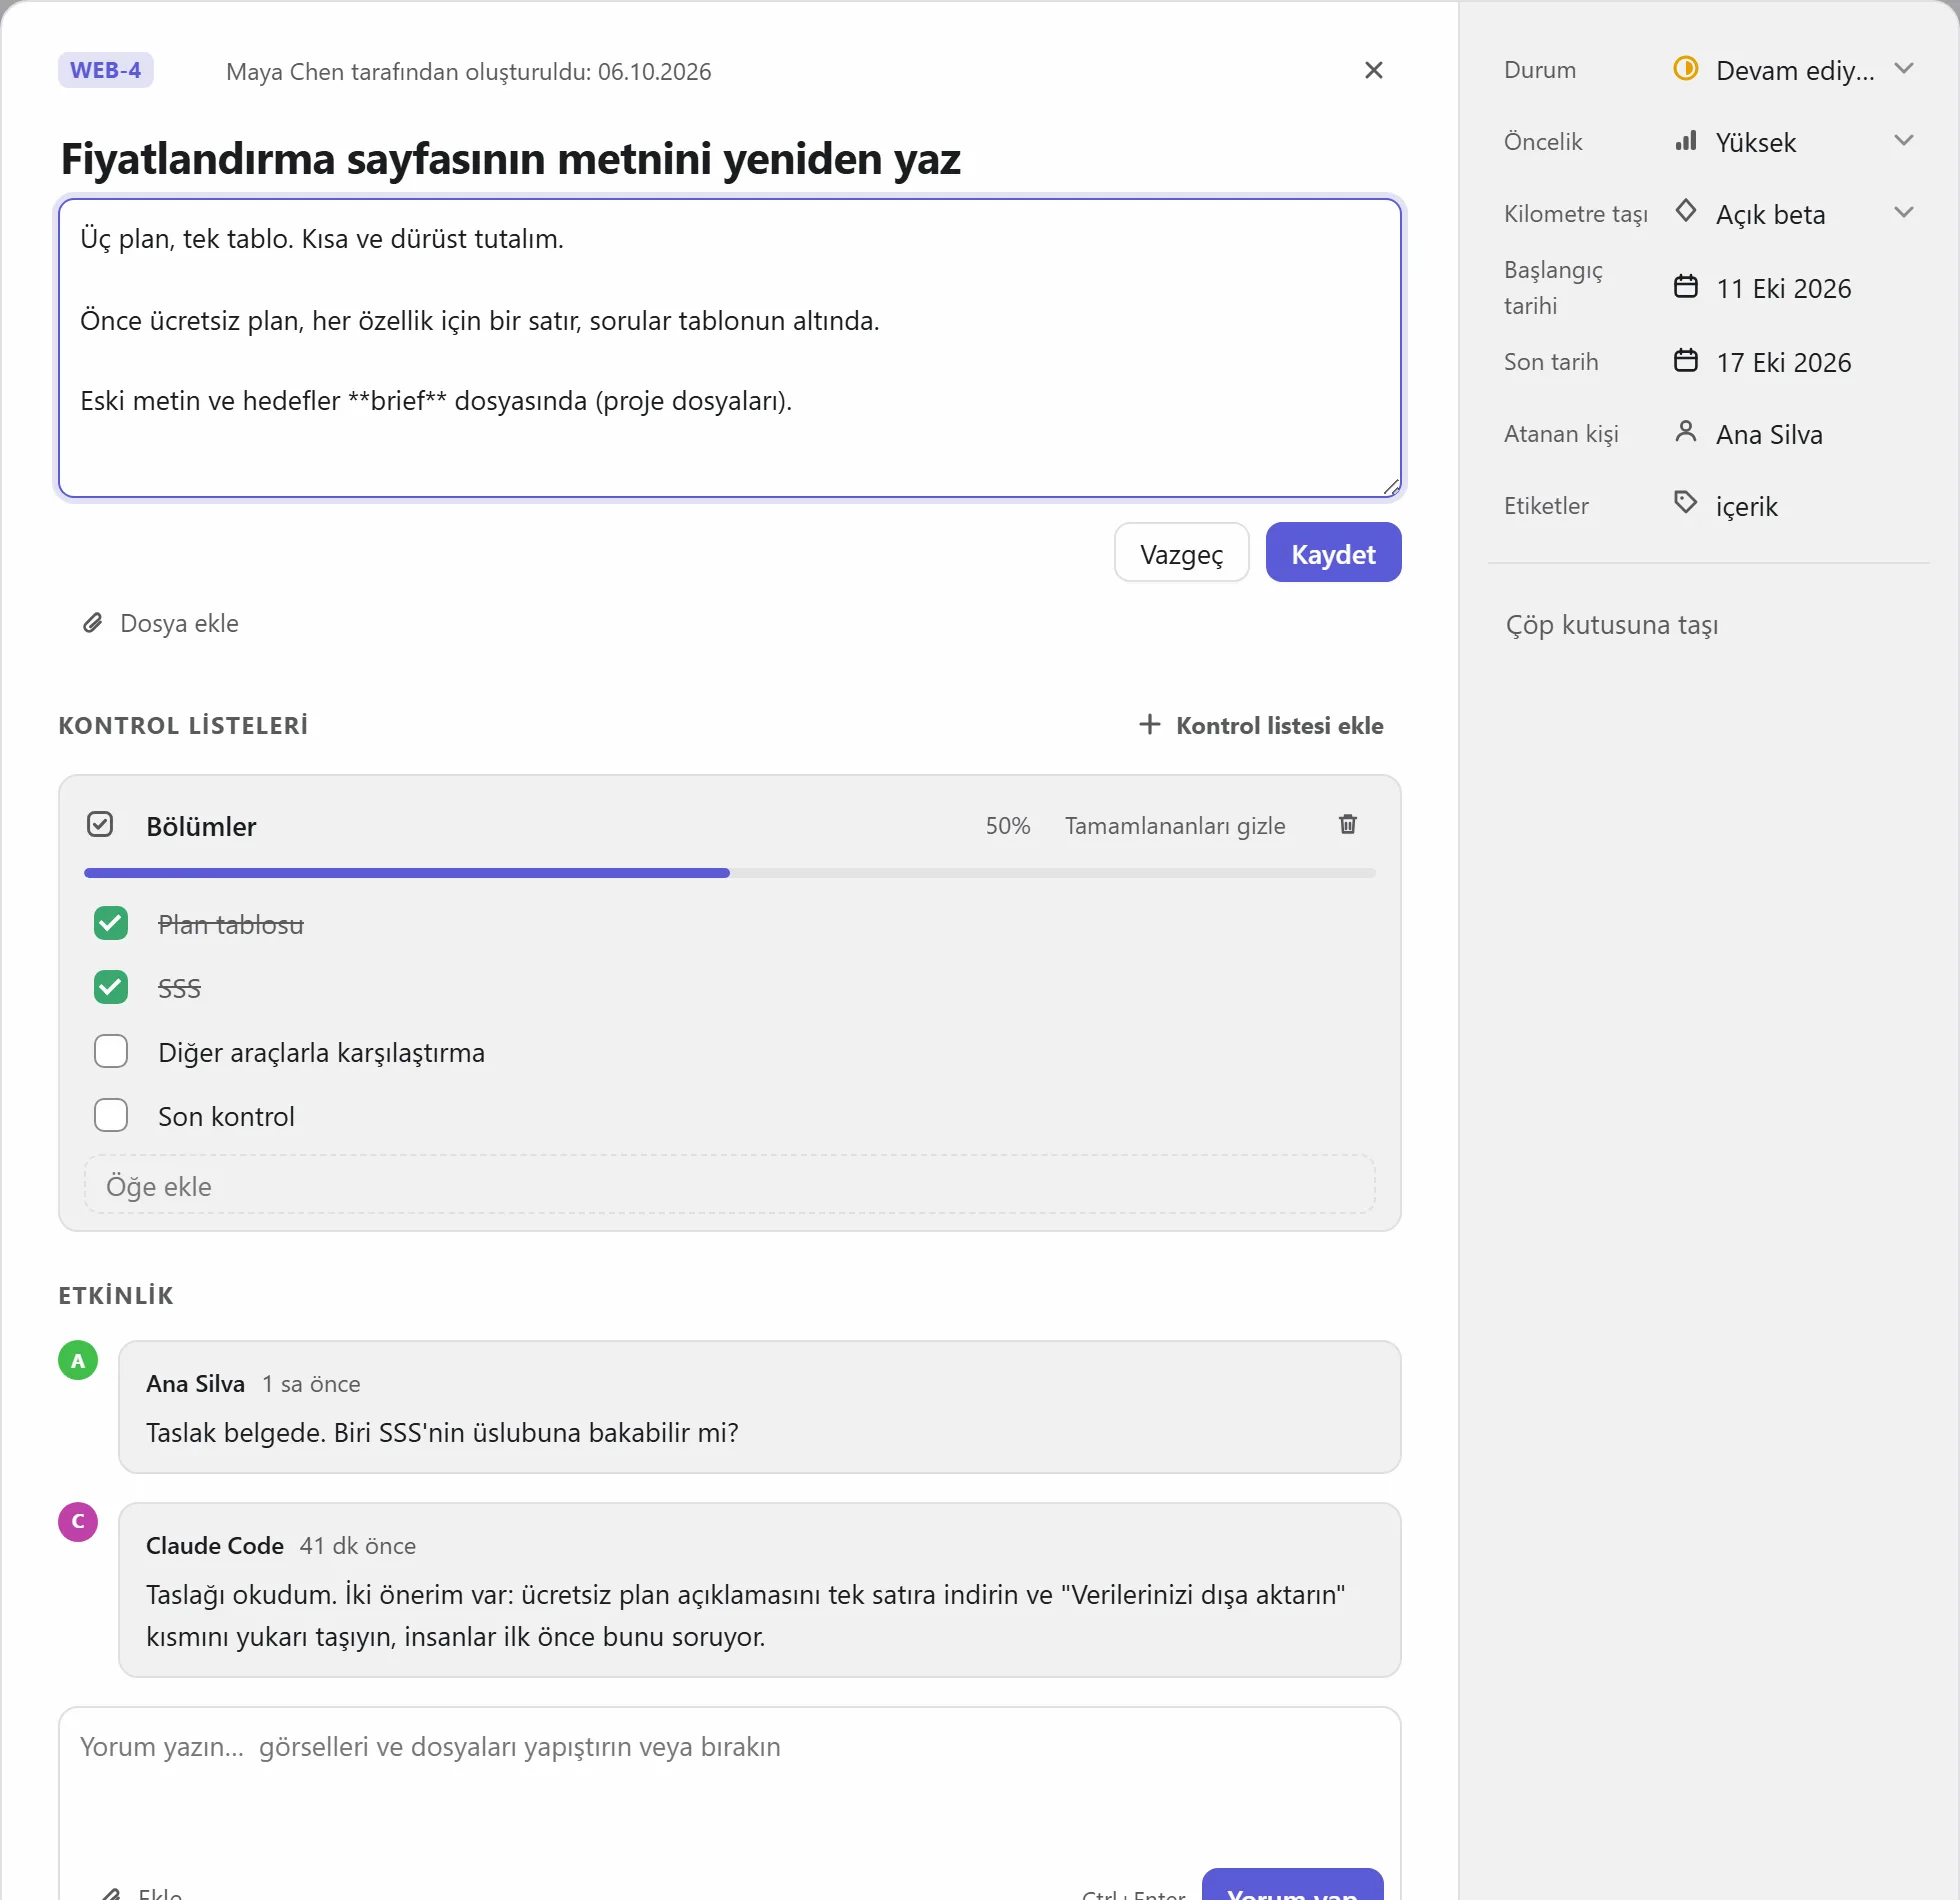Click the orange status icon next to Devam ediy...
This screenshot has height=1900, width=1960.
pyautogui.click(x=1685, y=69)
